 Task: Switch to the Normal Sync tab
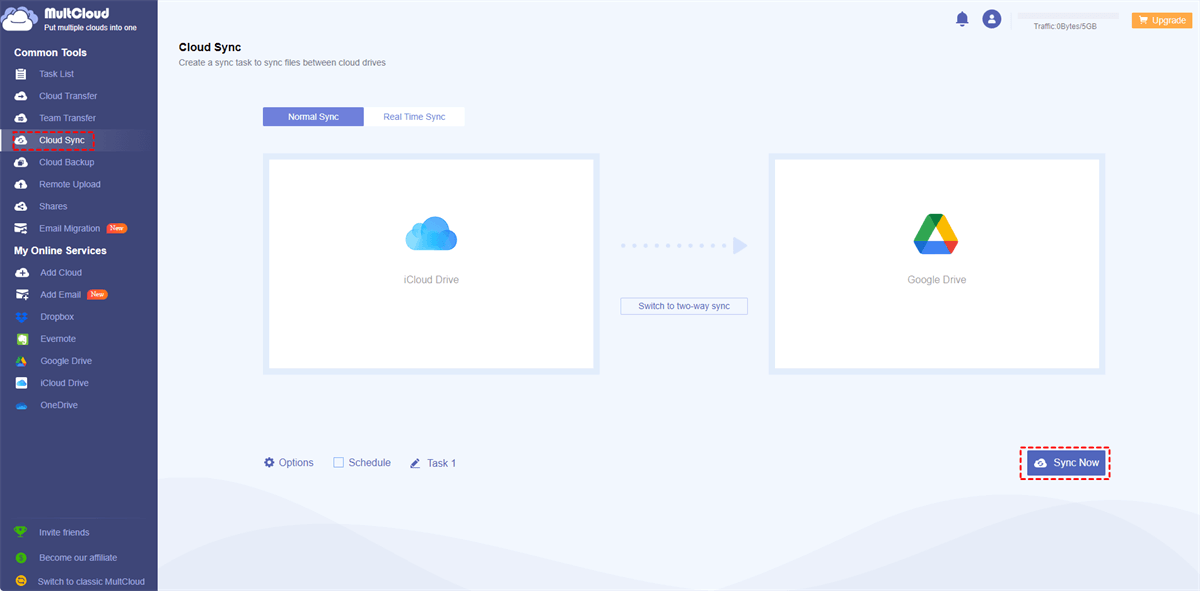[x=313, y=117]
